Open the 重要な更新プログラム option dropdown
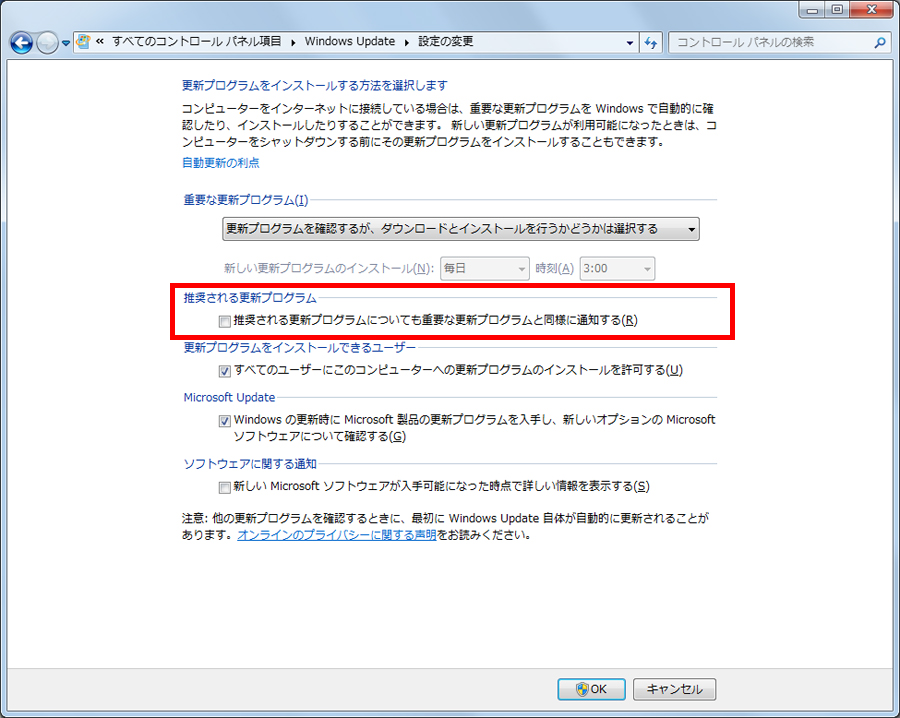900x718 pixels. [x=460, y=229]
